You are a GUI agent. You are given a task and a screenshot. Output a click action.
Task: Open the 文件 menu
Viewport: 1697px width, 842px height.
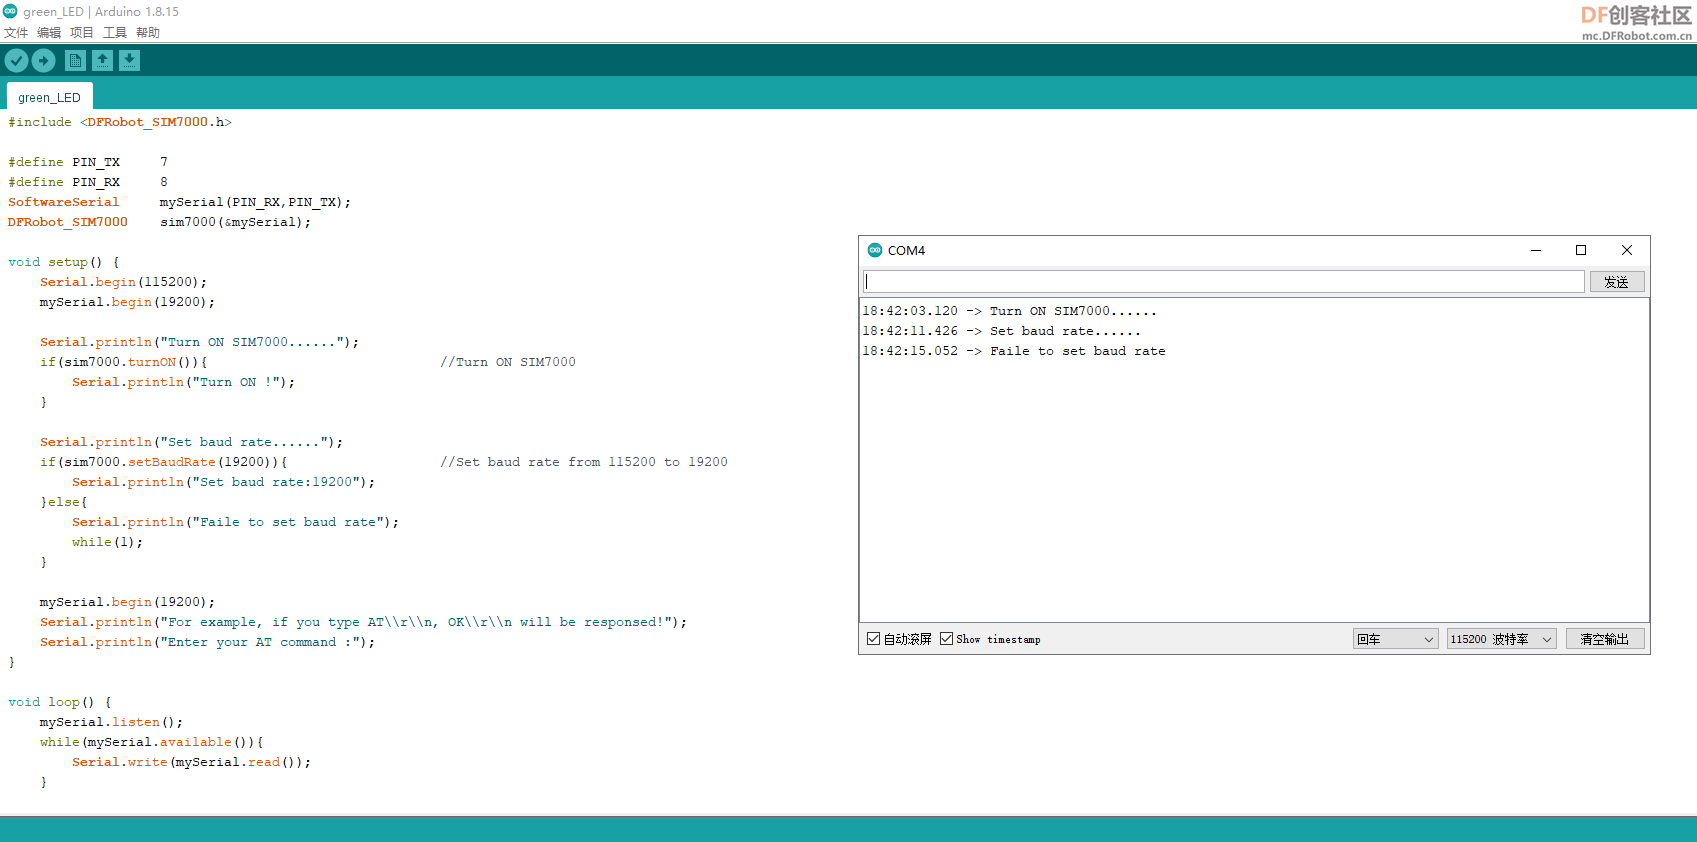16,33
